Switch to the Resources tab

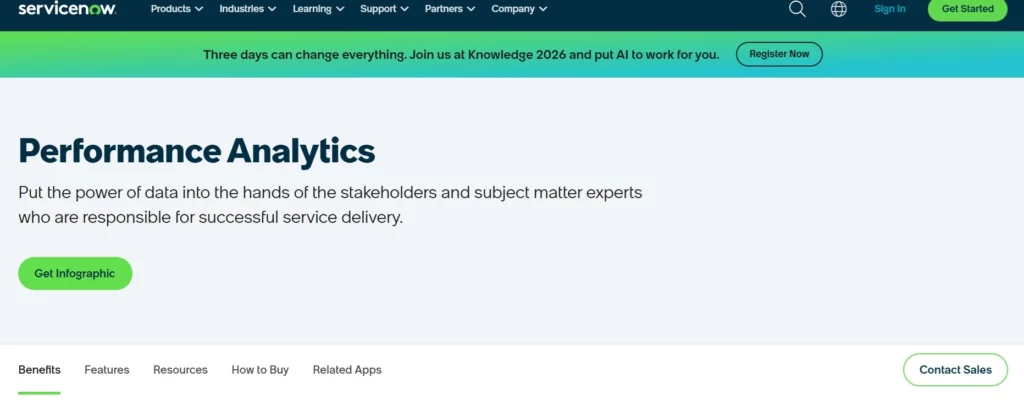pyautogui.click(x=180, y=370)
